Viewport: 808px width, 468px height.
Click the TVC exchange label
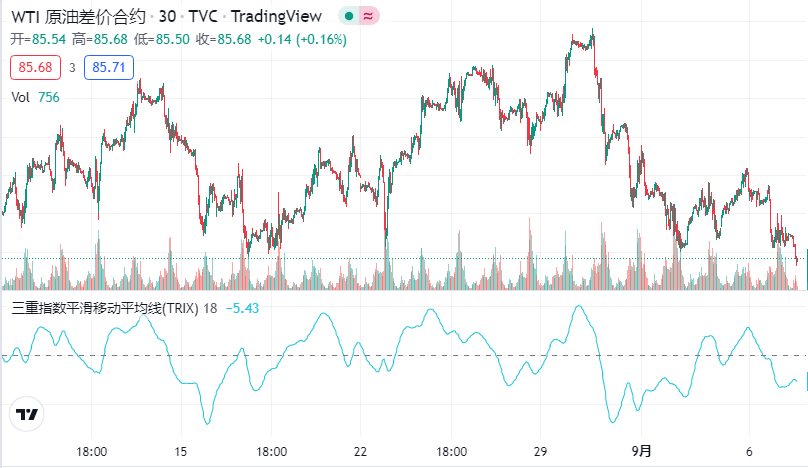point(205,16)
